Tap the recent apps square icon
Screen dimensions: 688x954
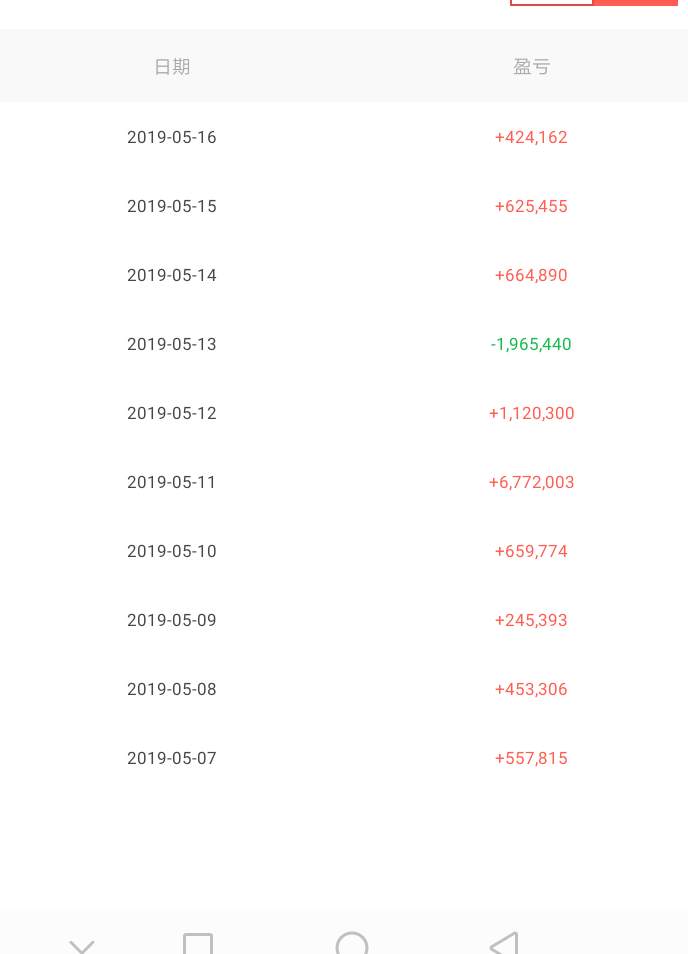click(x=198, y=944)
